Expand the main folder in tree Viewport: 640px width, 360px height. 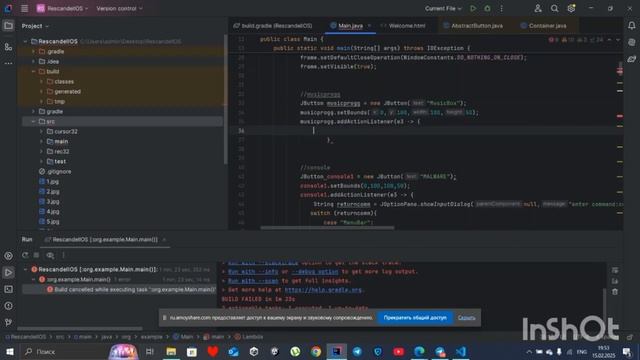[x=42, y=141]
